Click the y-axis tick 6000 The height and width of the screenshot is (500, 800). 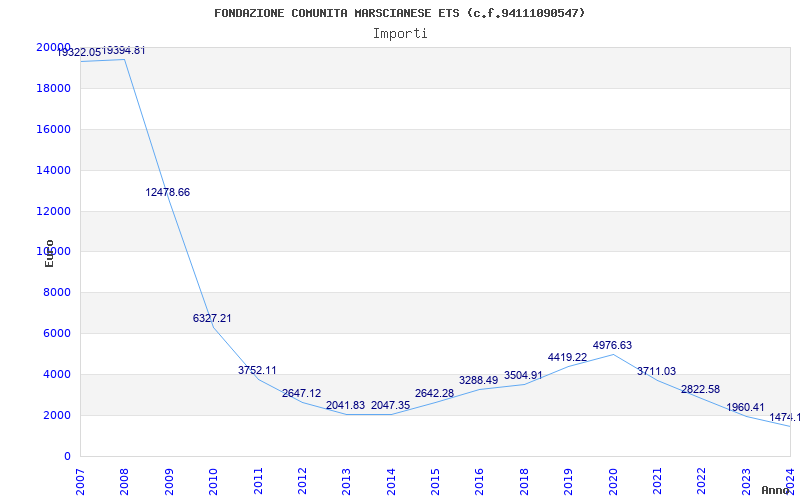pos(57,334)
